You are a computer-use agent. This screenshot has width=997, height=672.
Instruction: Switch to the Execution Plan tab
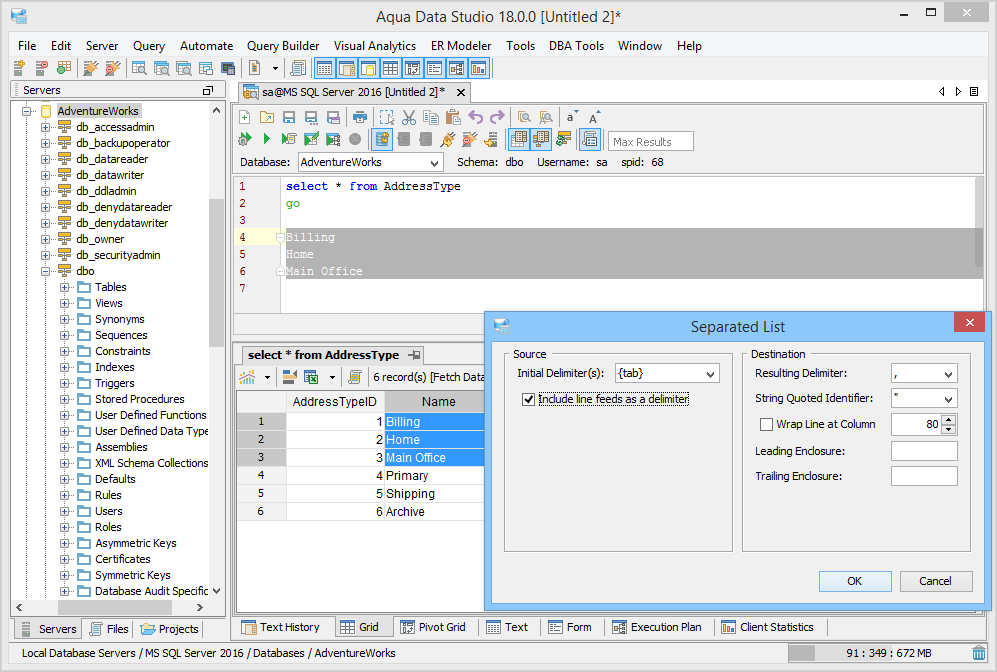[657, 627]
